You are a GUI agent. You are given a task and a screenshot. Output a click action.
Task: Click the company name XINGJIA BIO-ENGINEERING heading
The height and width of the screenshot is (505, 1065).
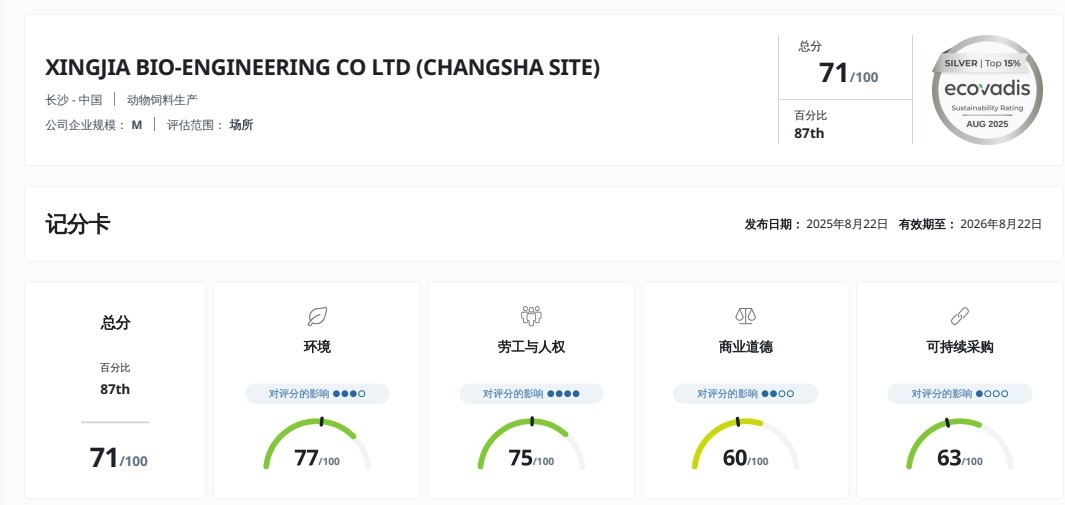point(323,68)
